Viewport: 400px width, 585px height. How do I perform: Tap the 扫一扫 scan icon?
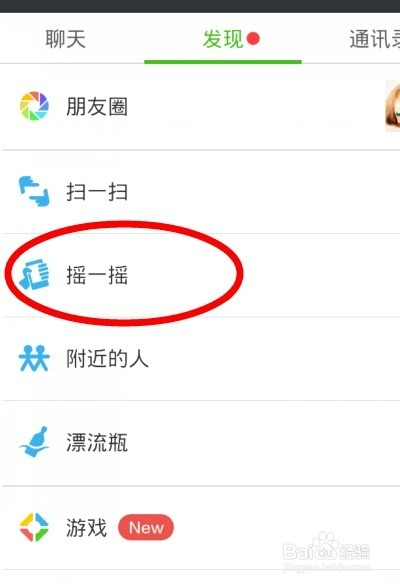[x=34, y=191]
